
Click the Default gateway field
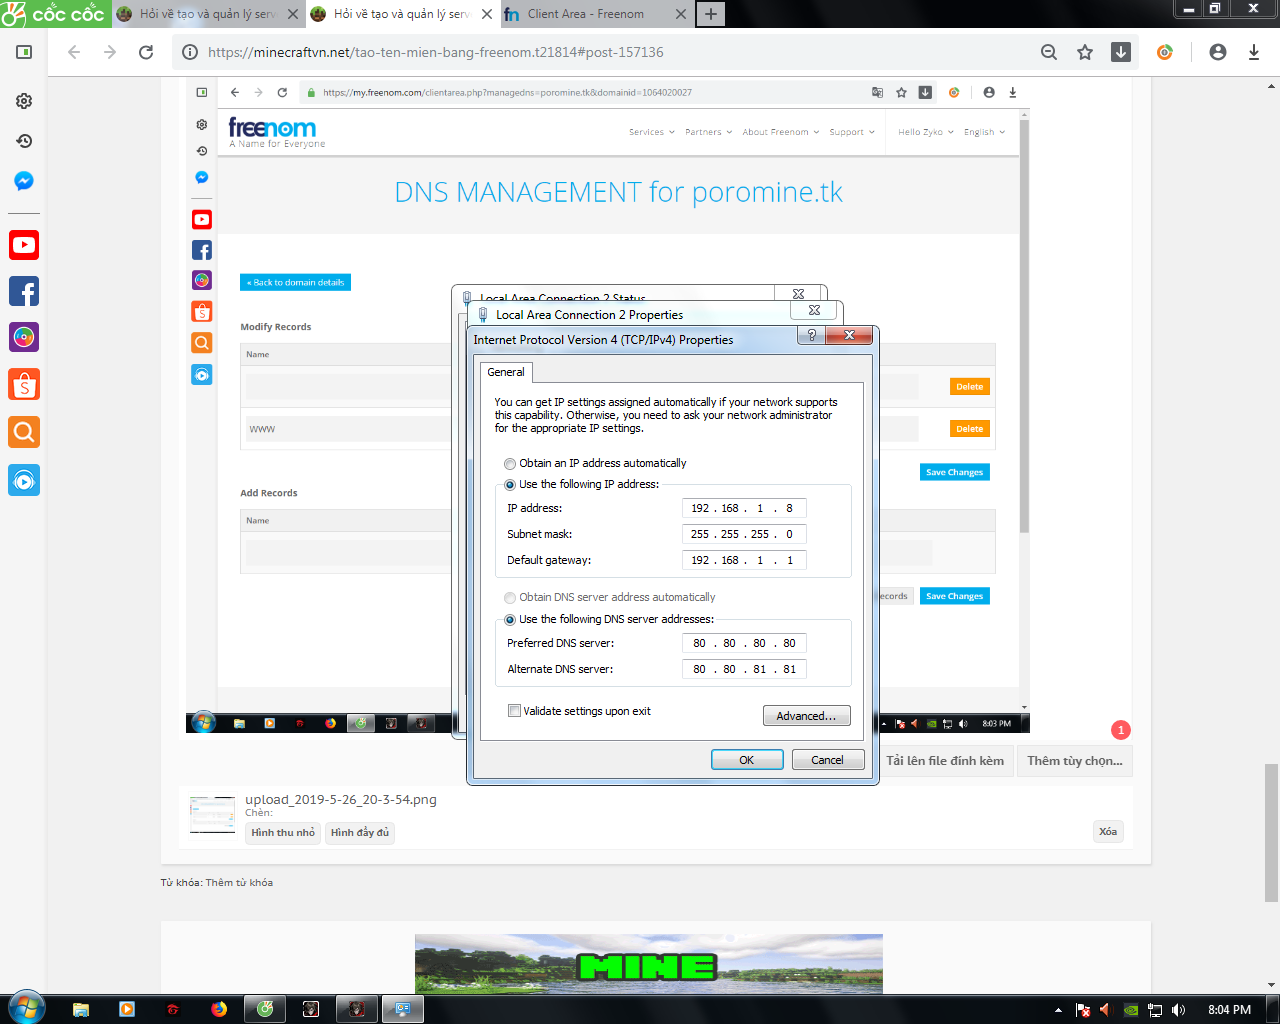click(x=744, y=560)
